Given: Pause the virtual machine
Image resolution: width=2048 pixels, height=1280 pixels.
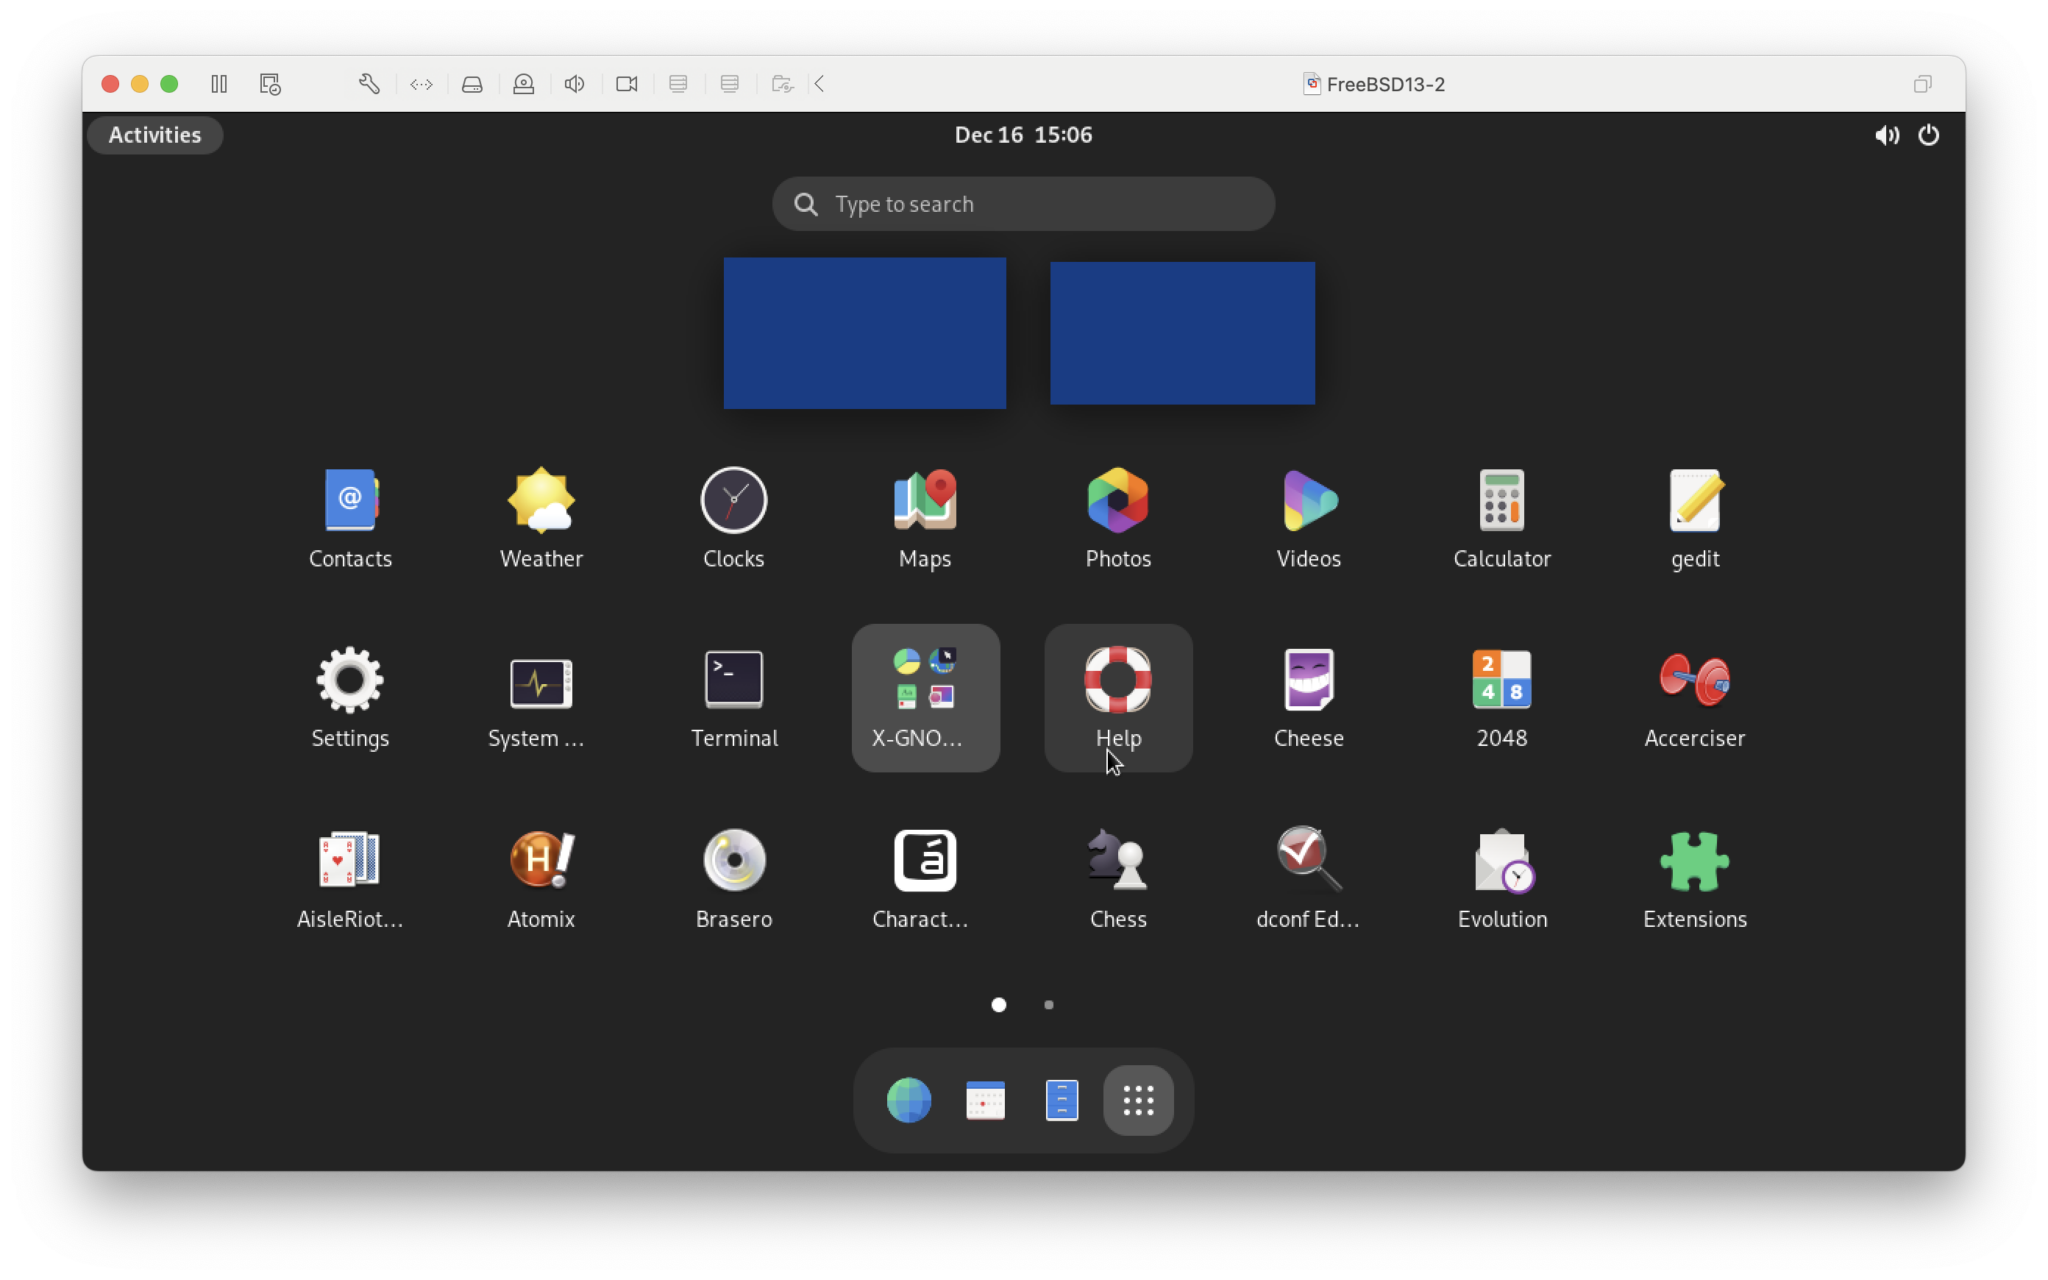Looking at the screenshot, I should [219, 84].
